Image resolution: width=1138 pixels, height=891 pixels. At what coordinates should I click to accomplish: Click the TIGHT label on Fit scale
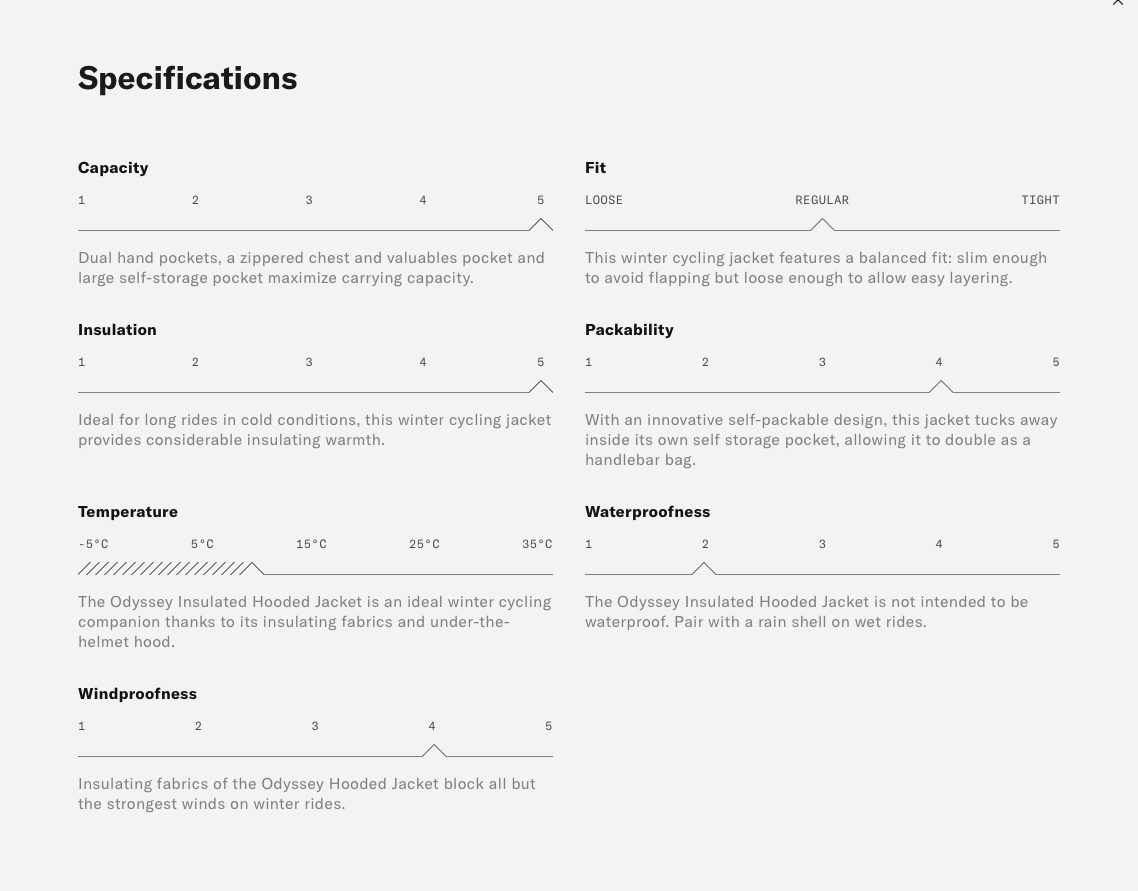pyautogui.click(x=1040, y=200)
